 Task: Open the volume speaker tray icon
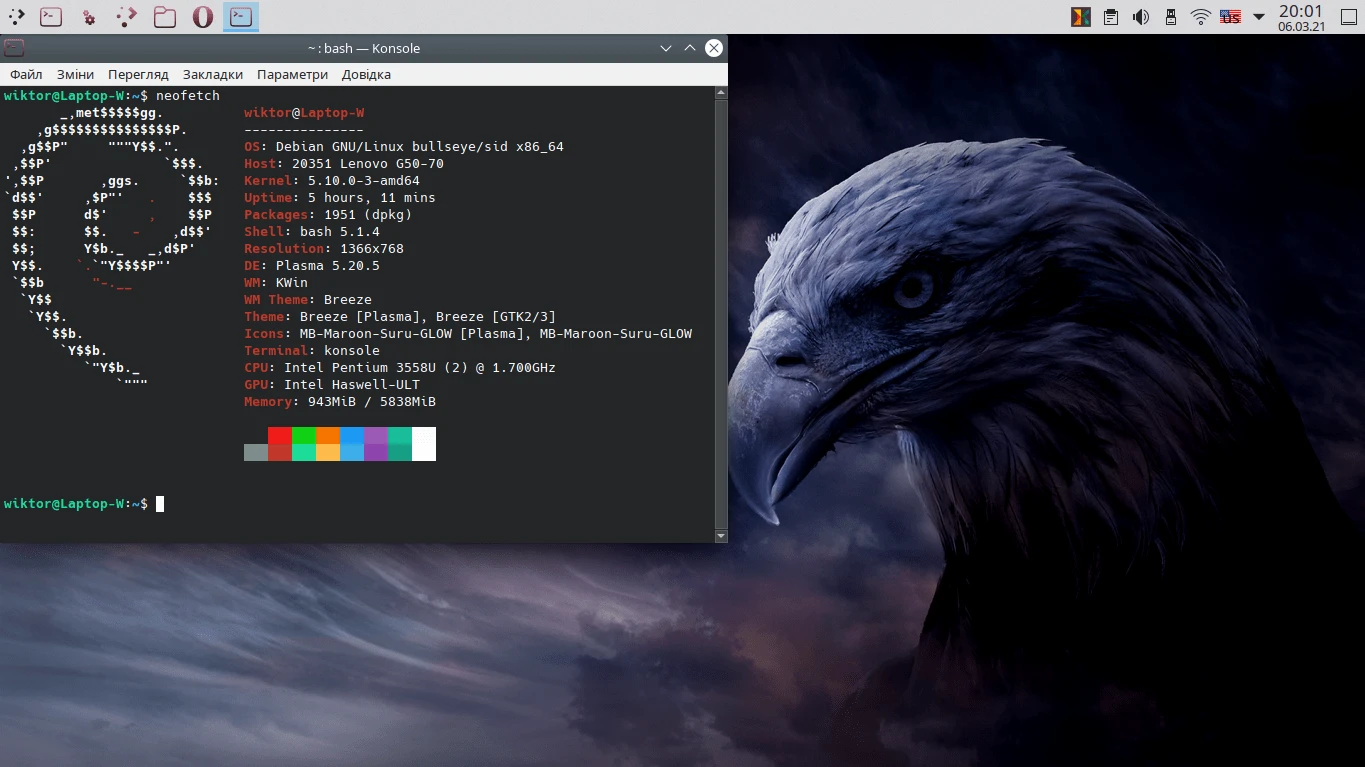[x=1140, y=16]
